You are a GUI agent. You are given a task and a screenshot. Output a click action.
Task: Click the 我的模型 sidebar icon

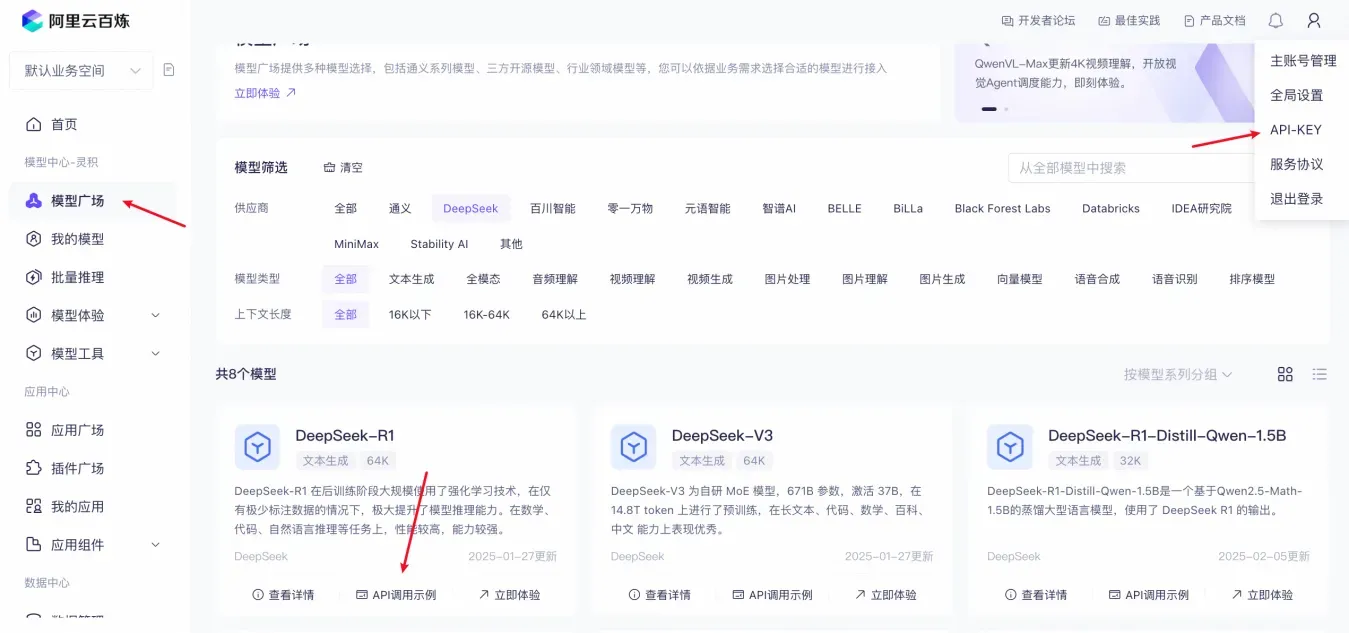pos(33,239)
